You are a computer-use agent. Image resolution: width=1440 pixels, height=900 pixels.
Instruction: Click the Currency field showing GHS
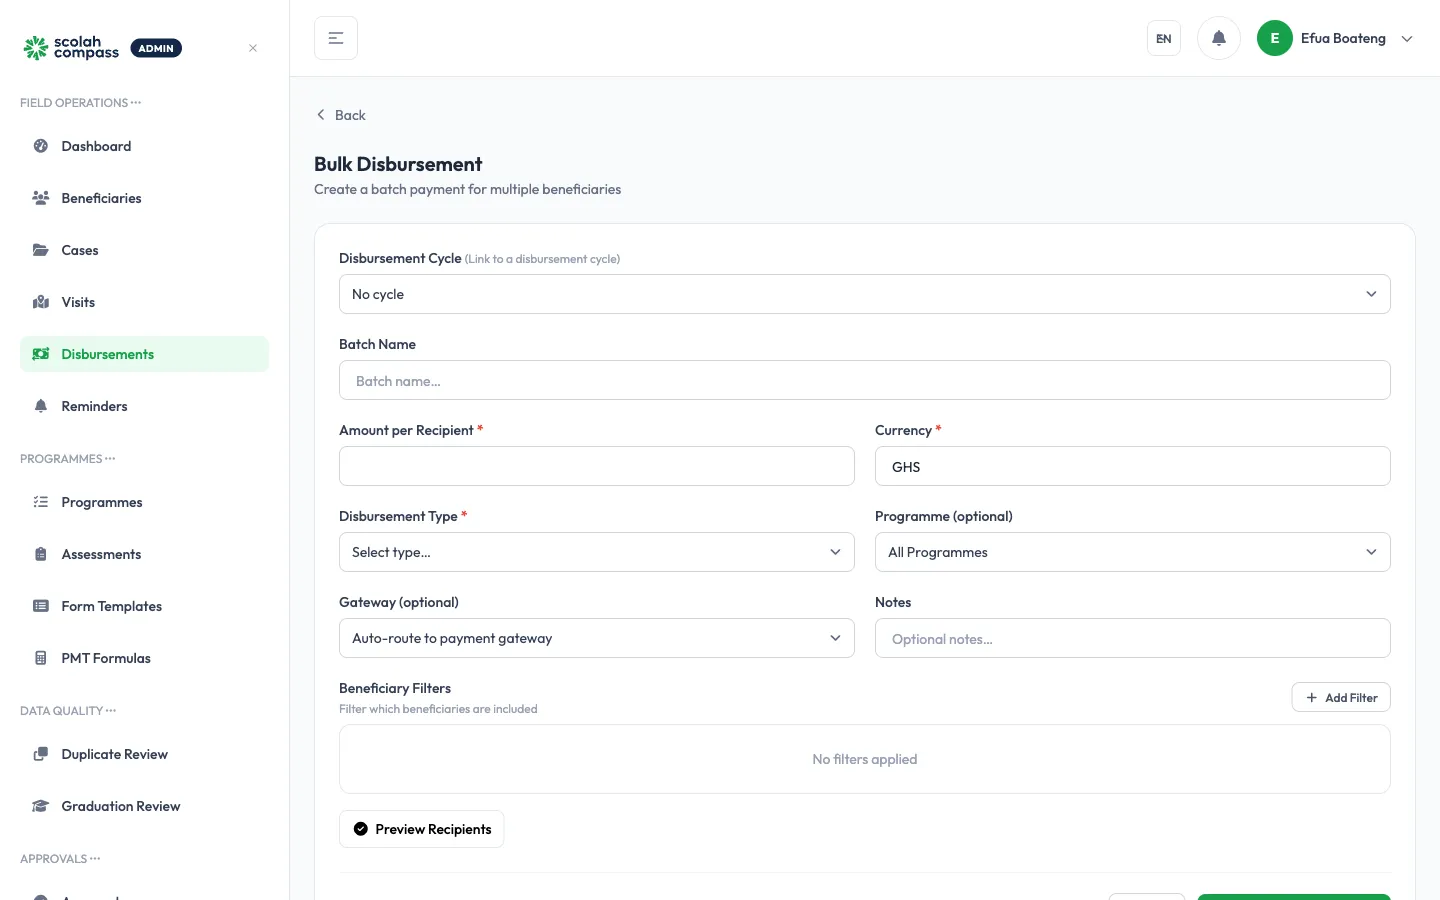[1133, 466]
